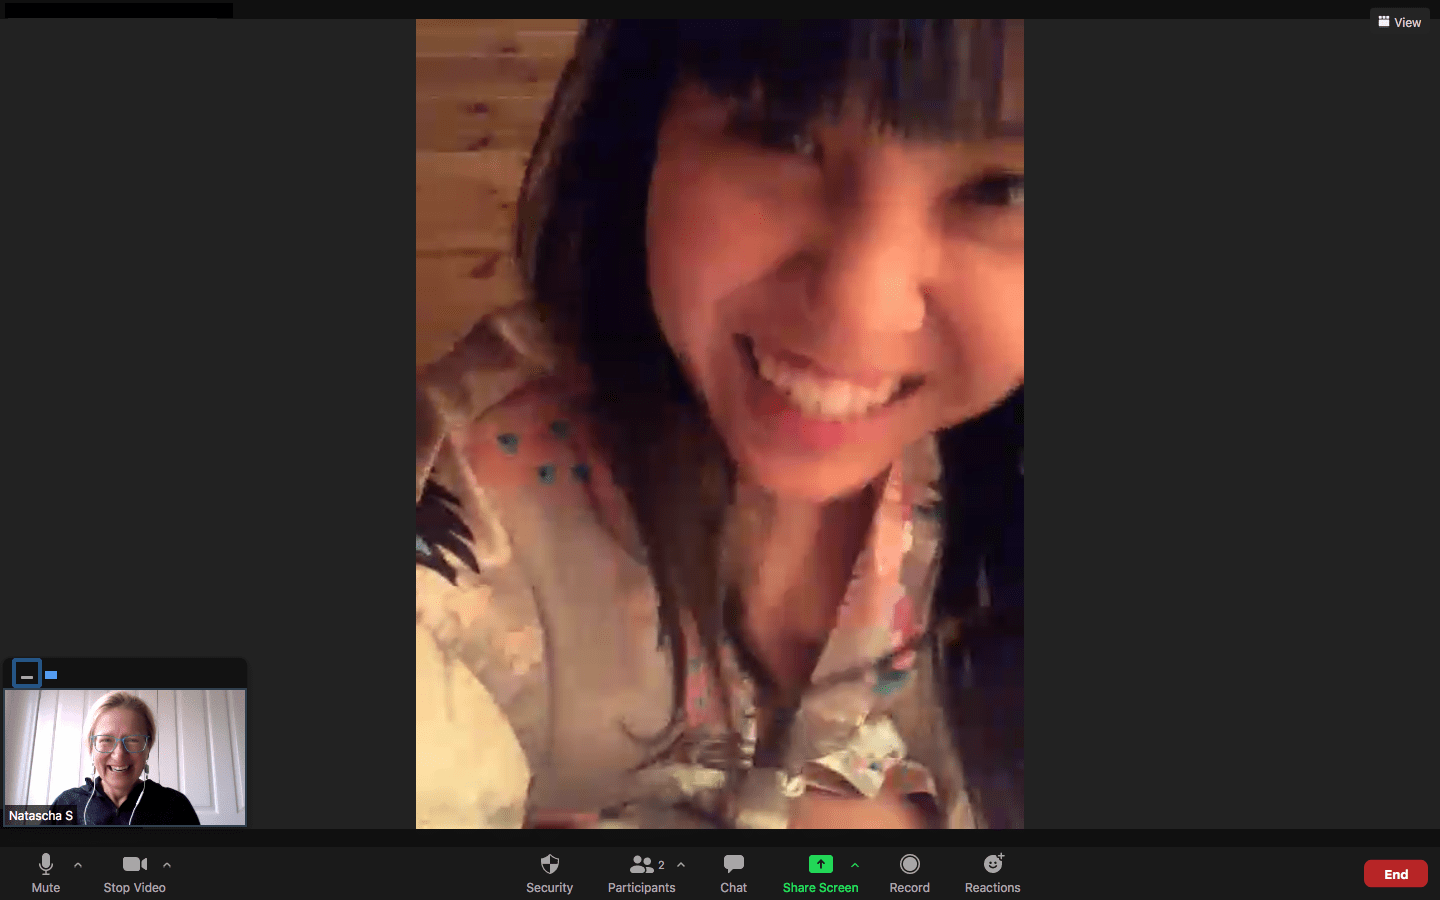The height and width of the screenshot is (900, 1440).
Task: Open video options arrow beside Stop Video
Action: click(167, 865)
